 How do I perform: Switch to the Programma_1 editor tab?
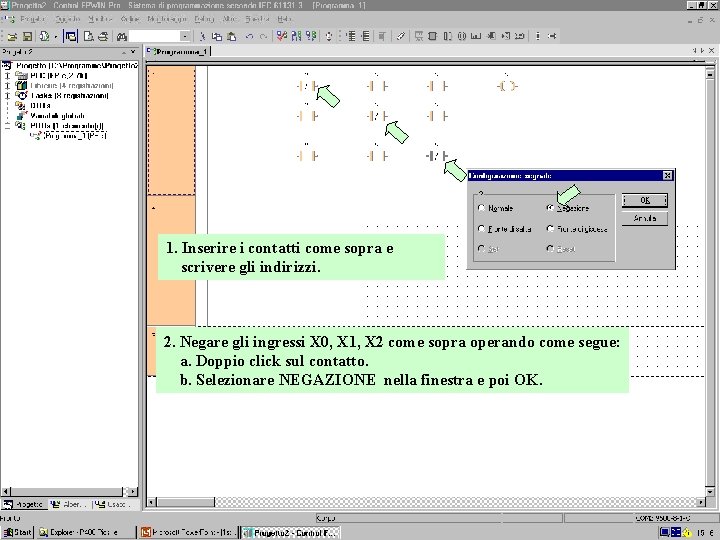coord(178,51)
